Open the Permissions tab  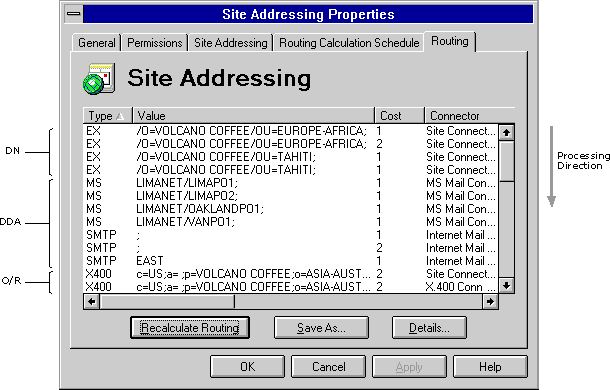[x=154, y=42]
